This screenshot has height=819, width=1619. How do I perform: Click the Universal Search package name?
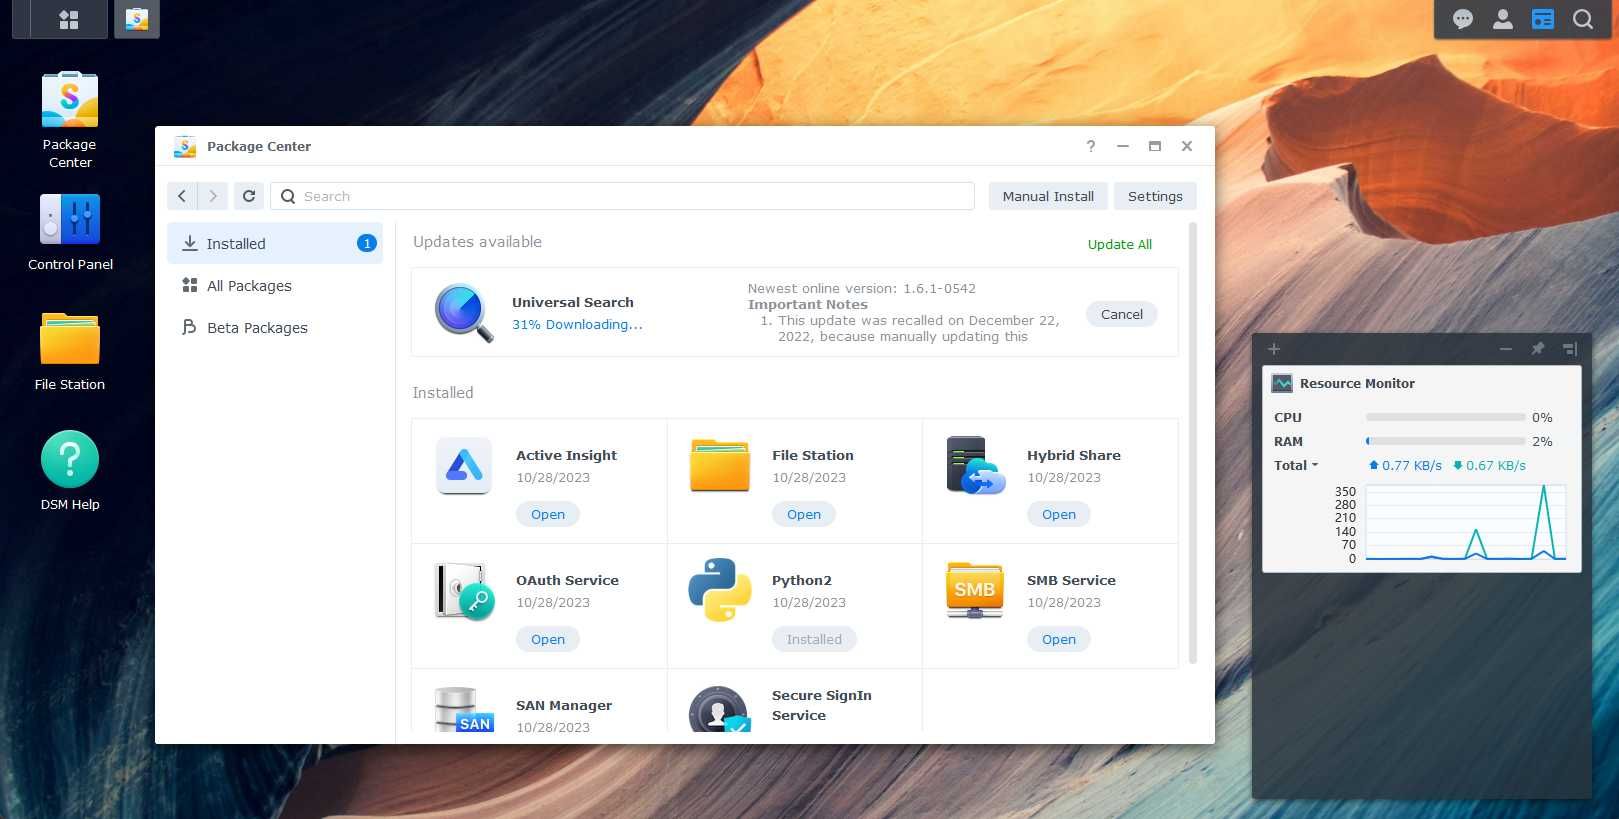coord(573,302)
